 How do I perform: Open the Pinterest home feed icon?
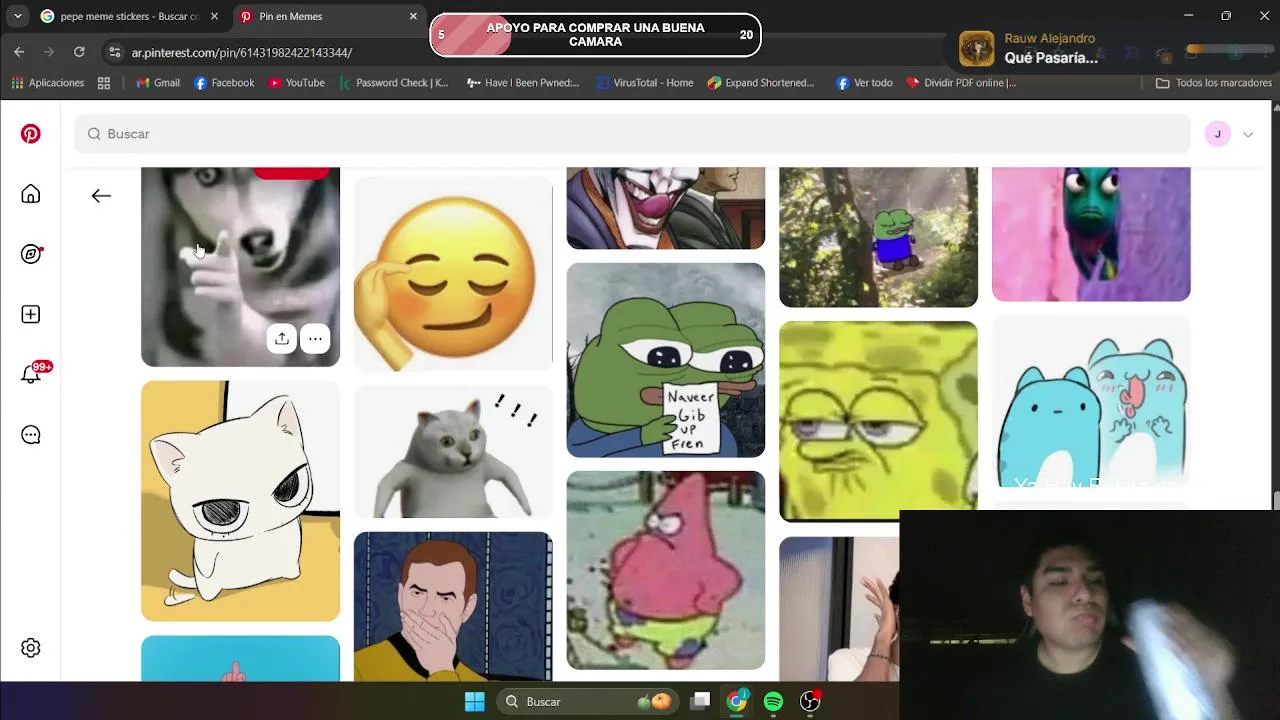coord(31,194)
